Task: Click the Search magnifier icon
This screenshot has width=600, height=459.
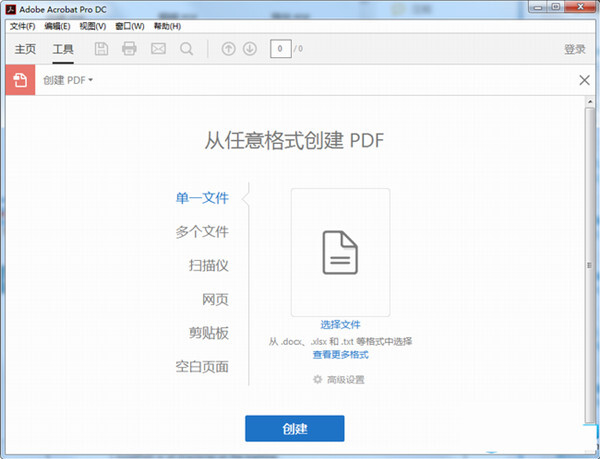Action: (x=186, y=49)
